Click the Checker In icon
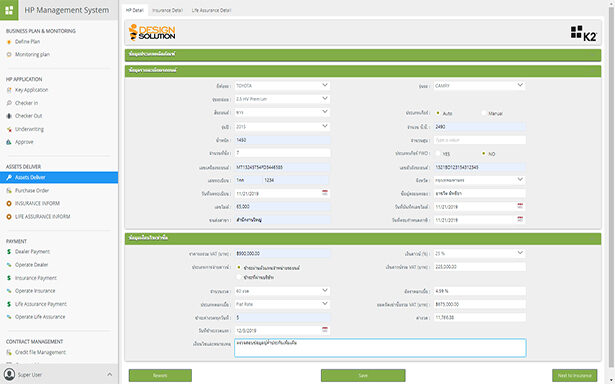615x384 pixels. 9,103
